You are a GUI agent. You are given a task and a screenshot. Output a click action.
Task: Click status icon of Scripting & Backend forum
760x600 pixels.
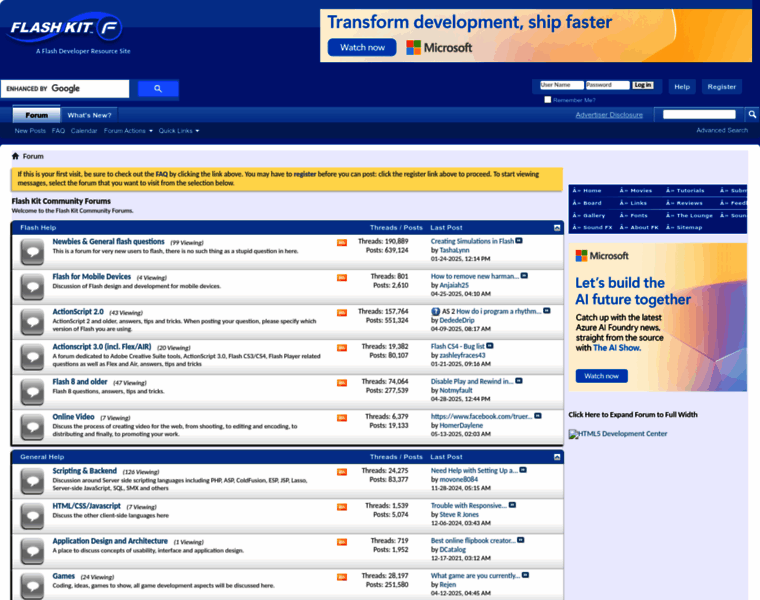click(32, 481)
